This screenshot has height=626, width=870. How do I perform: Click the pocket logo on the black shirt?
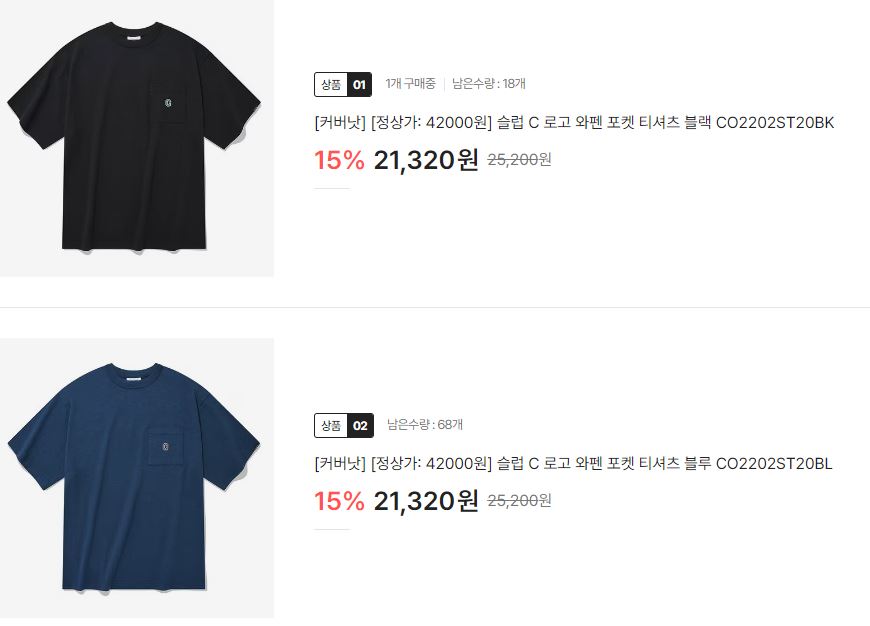click(169, 103)
